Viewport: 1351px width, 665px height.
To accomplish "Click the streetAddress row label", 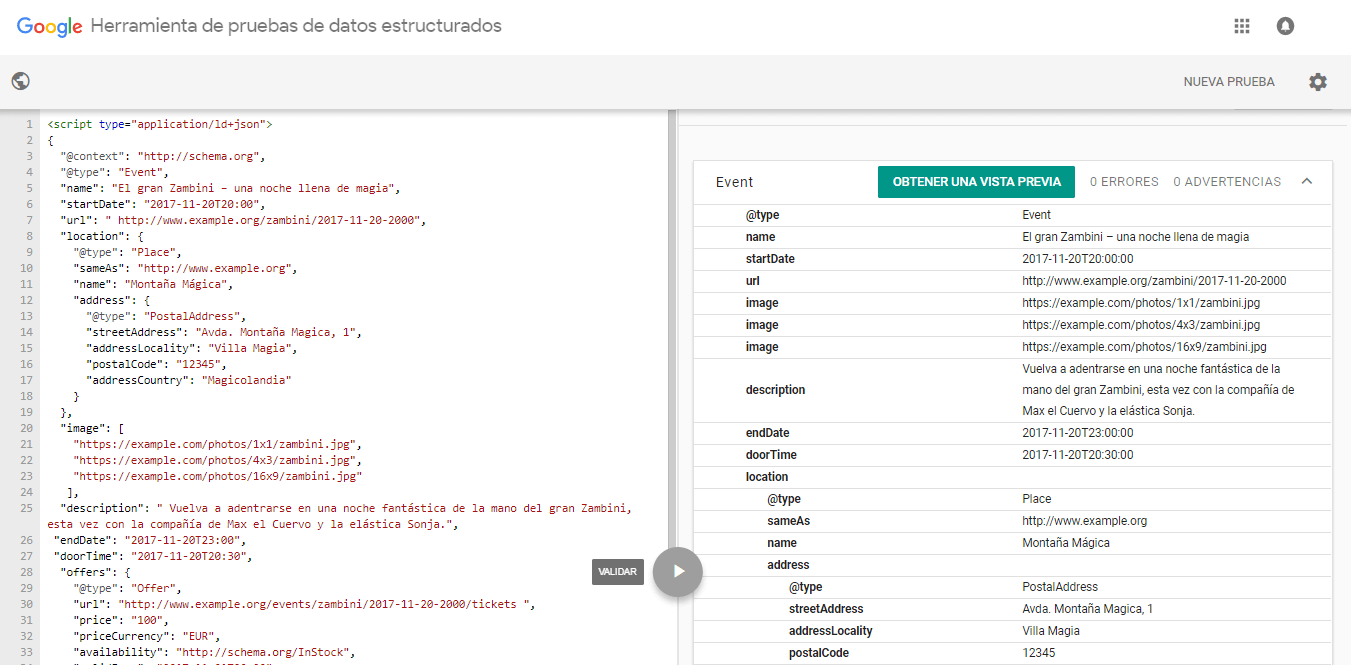I will (x=826, y=609).
